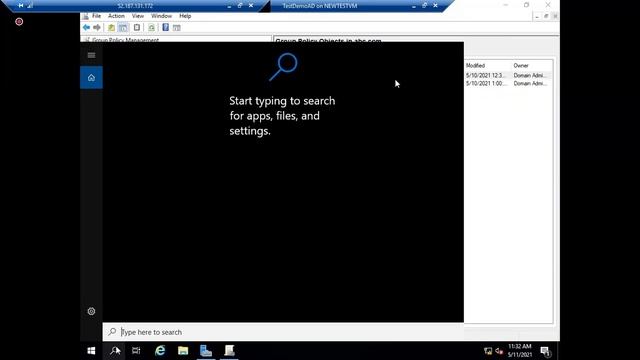Toggle the Show/Hide Console Tree icon
Screen dimensions: 640x360
pyautogui.click(x=123, y=27)
